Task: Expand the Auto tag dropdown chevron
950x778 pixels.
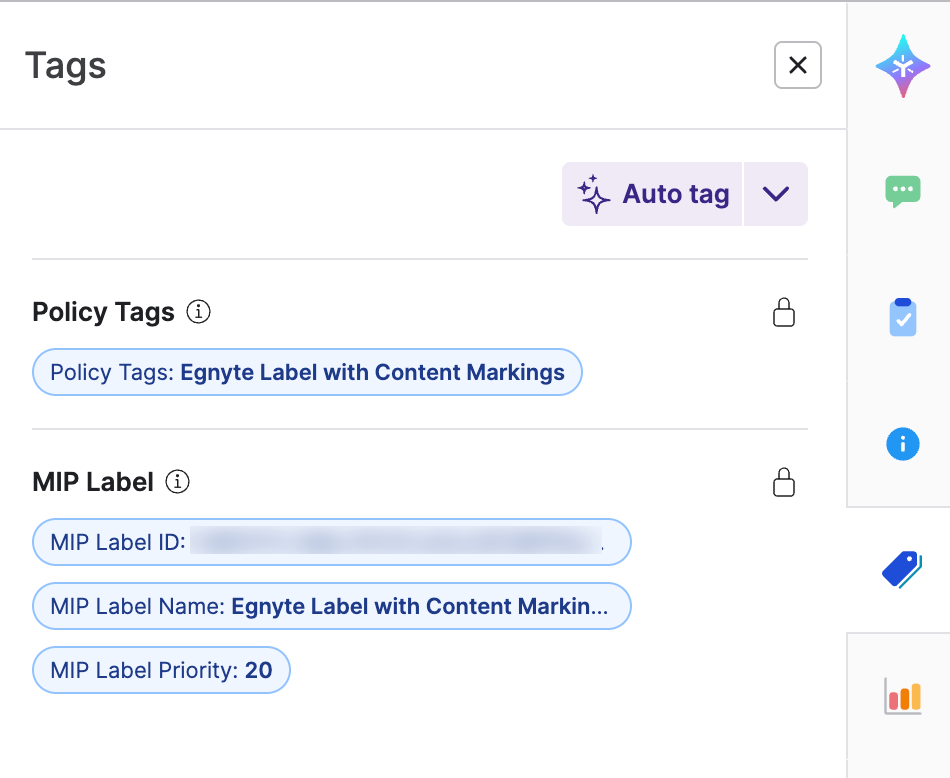Action: click(x=776, y=193)
